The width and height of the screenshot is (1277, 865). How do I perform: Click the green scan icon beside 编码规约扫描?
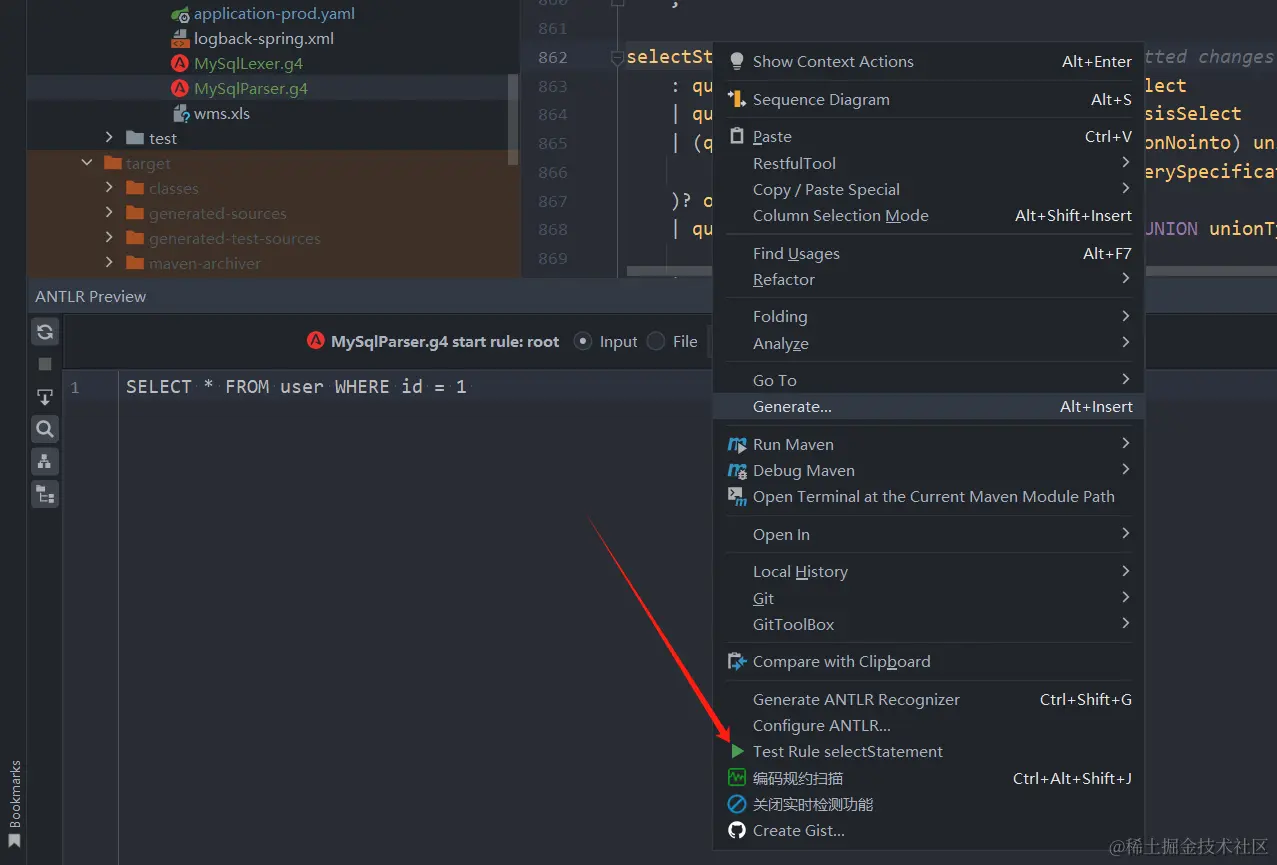(737, 778)
